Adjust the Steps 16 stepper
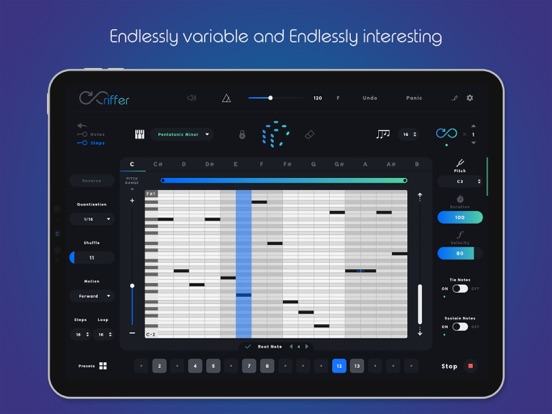Image resolution: width=552 pixels, height=414 pixels. click(81, 334)
